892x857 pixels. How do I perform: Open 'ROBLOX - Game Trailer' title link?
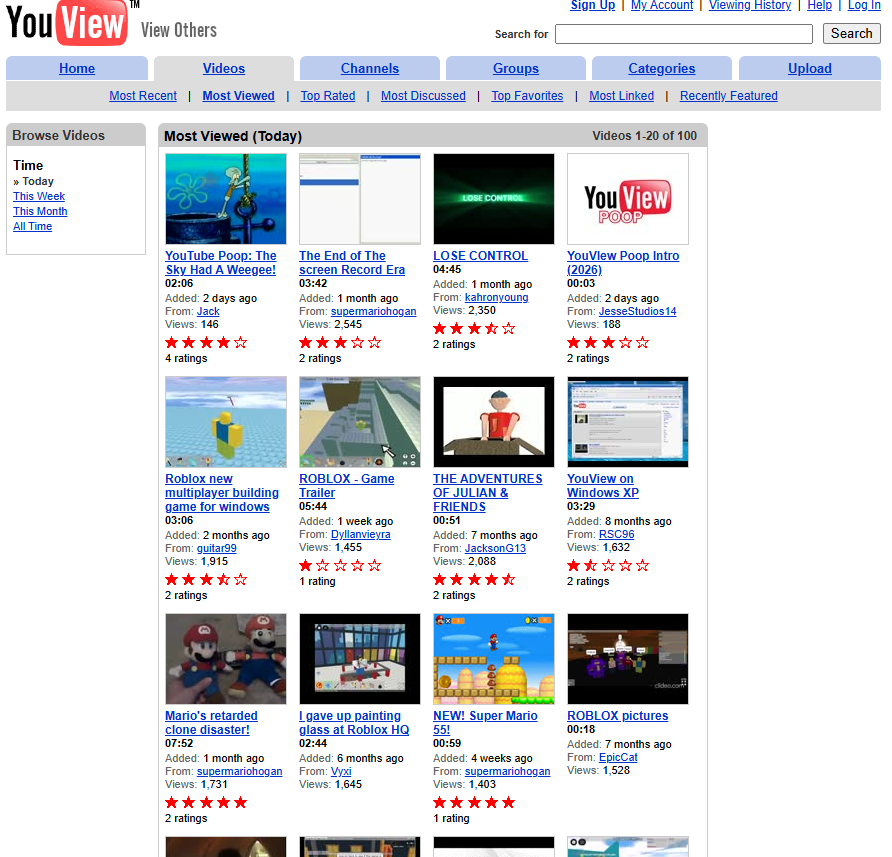pos(346,486)
